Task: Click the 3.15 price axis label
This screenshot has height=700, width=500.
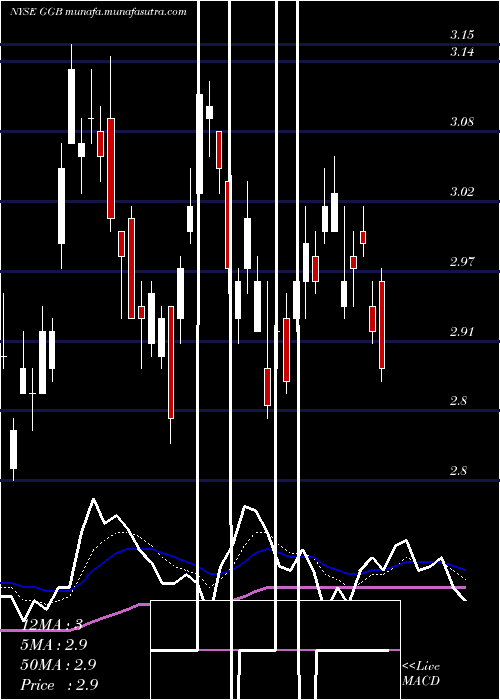Action: tap(462, 35)
